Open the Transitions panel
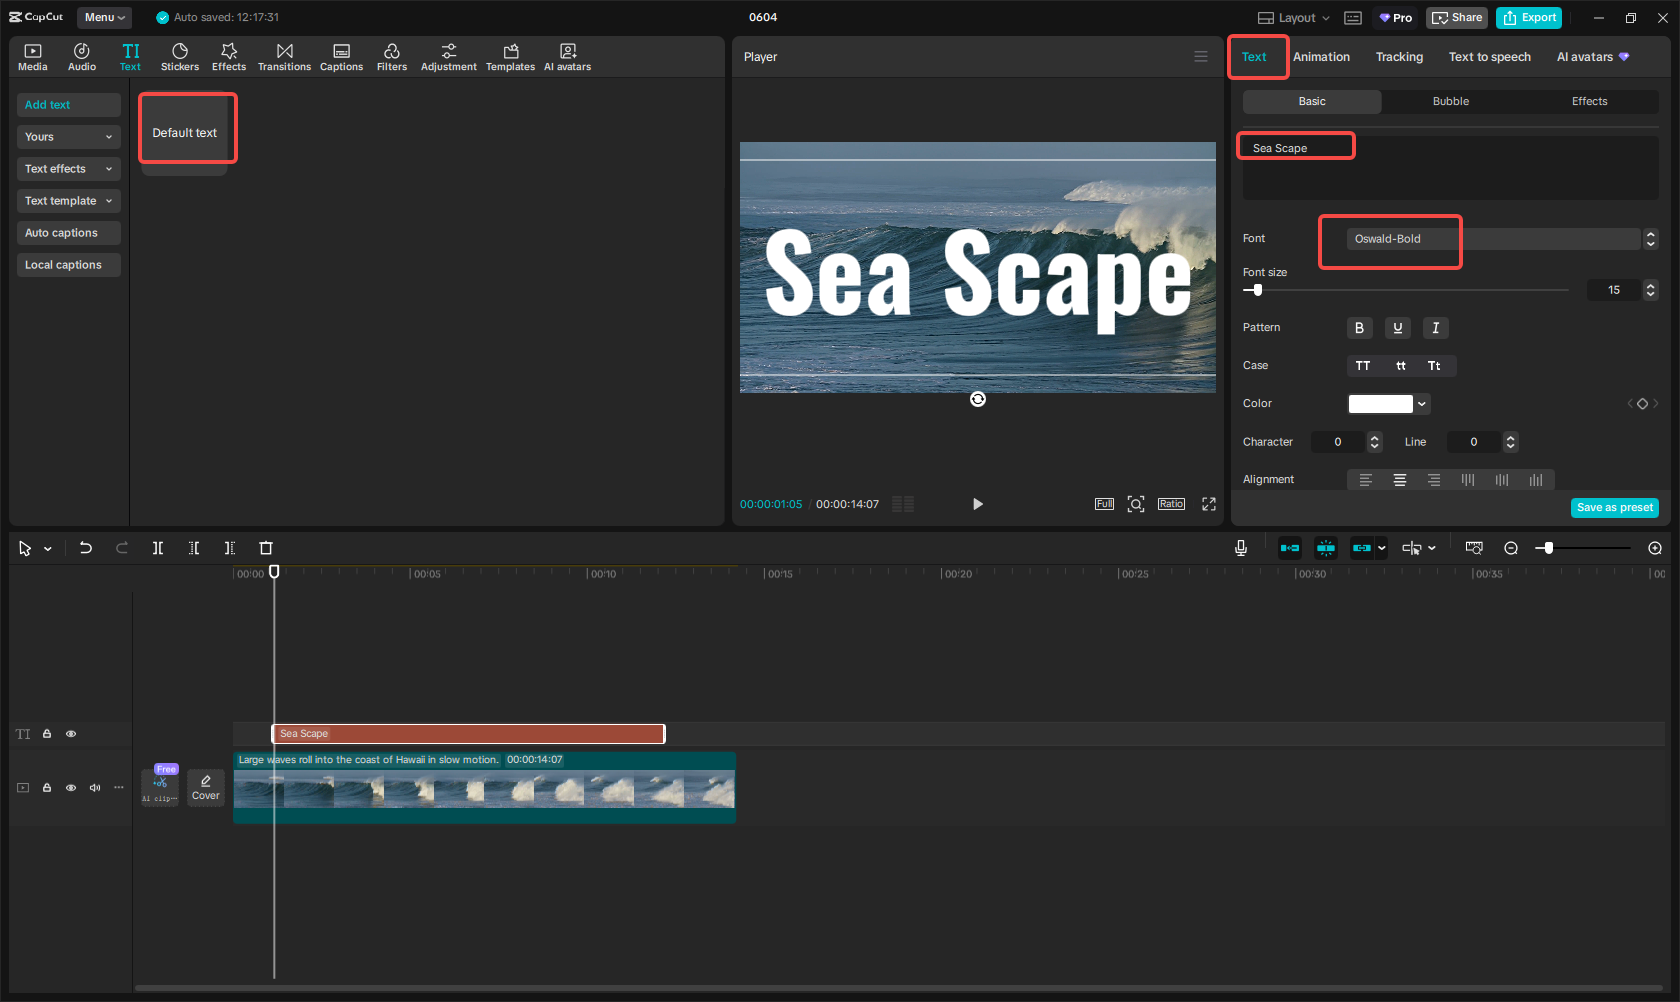Viewport: 1680px width, 1002px height. pyautogui.click(x=284, y=57)
